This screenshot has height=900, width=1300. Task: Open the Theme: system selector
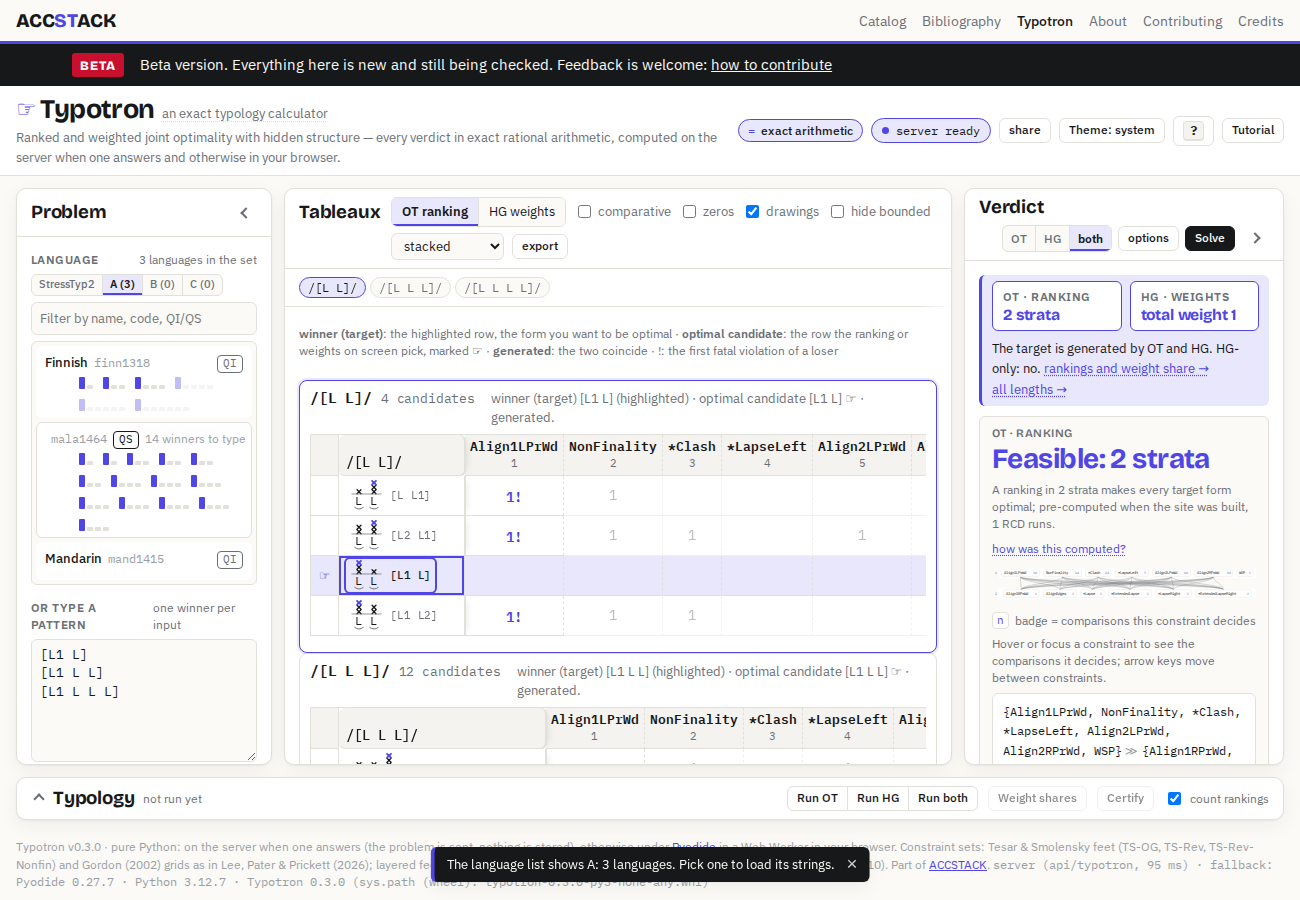click(x=1111, y=131)
